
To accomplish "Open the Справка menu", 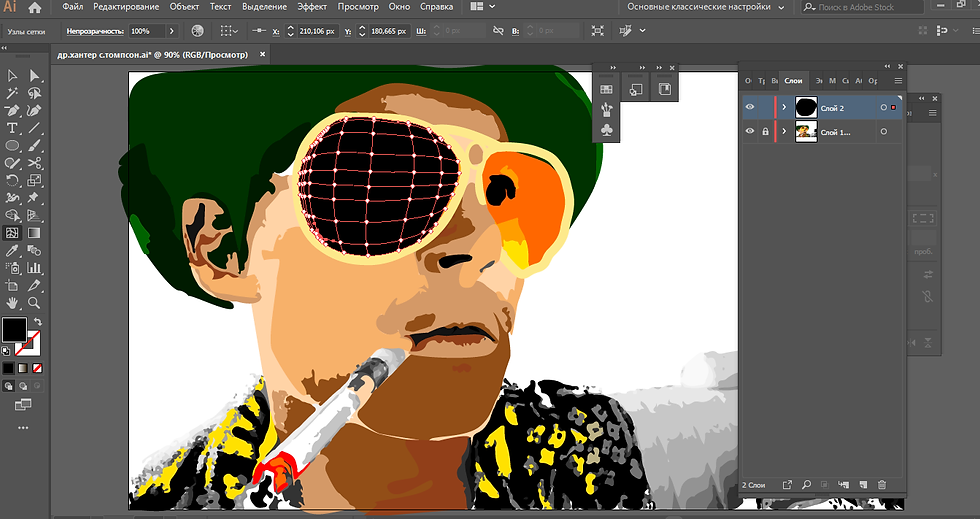I will pos(437,7).
